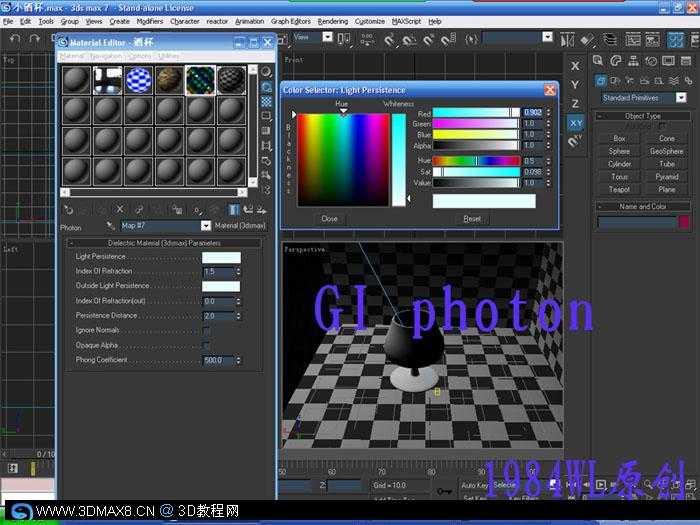Click the Redo arrow in main toolbar
Image resolution: width=700 pixels, height=525 pixels.
pyautogui.click(x=34, y=39)
